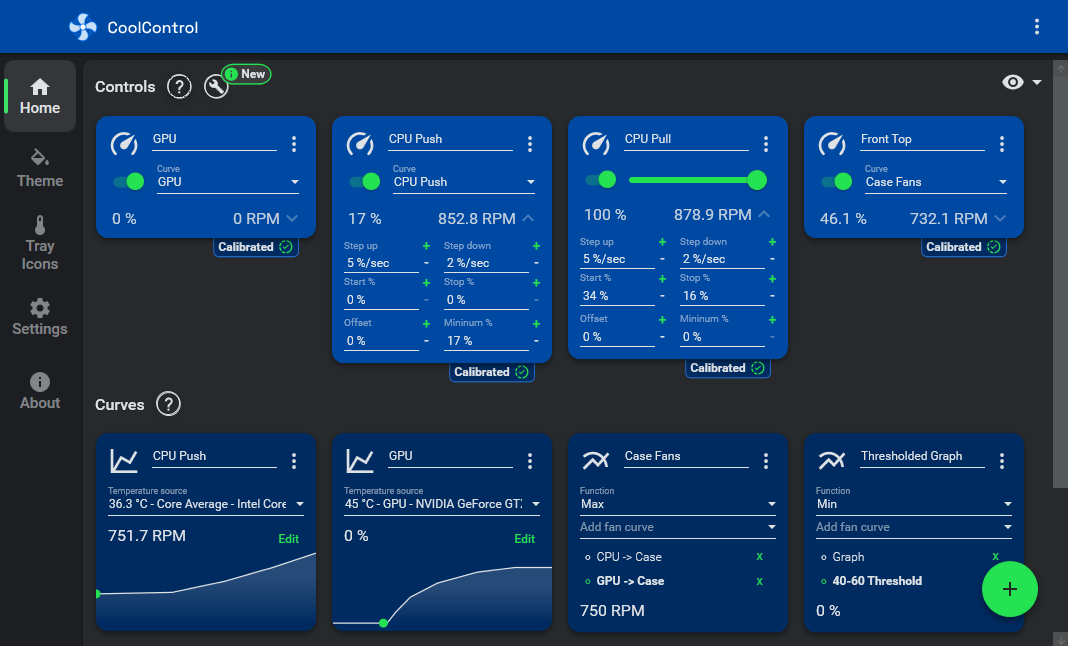Remove the CPU -> Case fan curve
Image resolution: width=1068 pixels, height=646 pixels.
pyautogui.click(x=759, y=557)
